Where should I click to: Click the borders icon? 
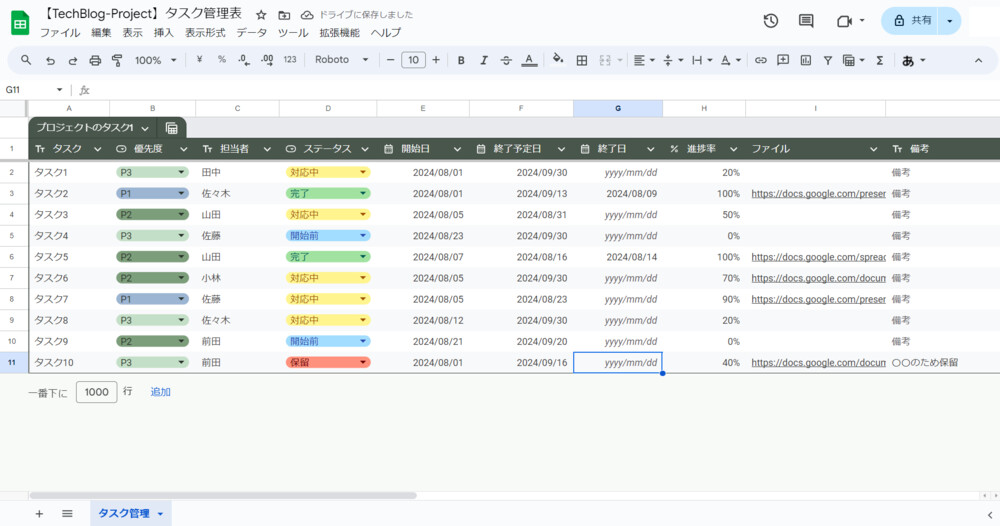[582, 60]
